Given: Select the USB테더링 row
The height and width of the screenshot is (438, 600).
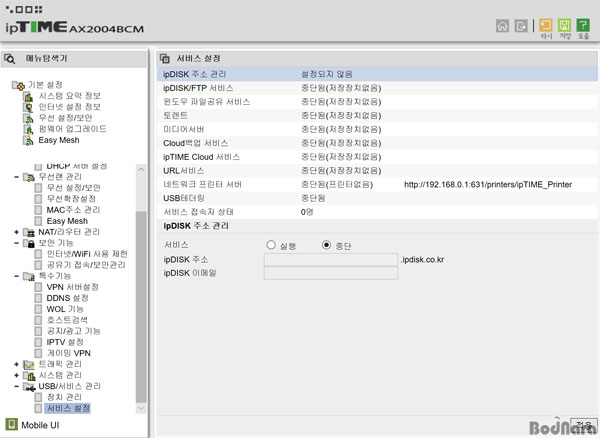Looking at the screenshot, I should click(377, 198).
